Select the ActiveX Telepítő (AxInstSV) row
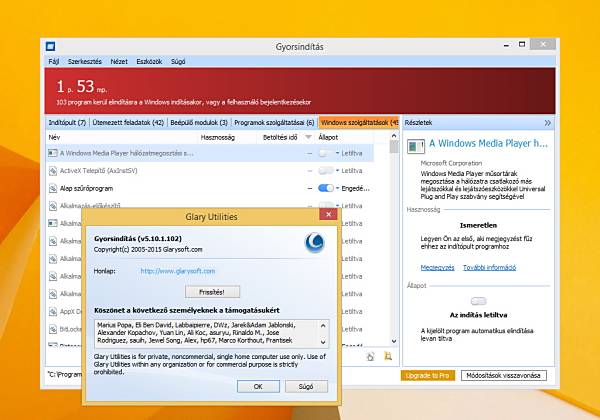600x420 pixels. 210,171
